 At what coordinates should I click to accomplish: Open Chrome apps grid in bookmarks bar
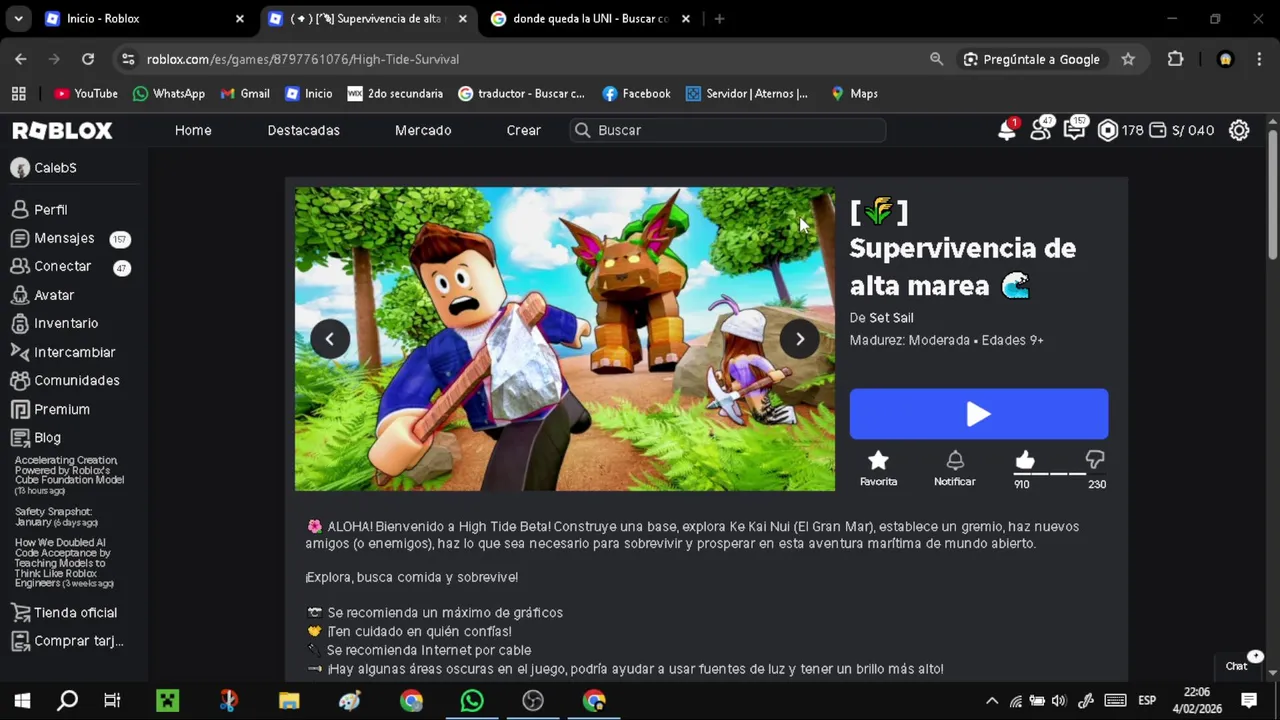(x=18, y=93)
